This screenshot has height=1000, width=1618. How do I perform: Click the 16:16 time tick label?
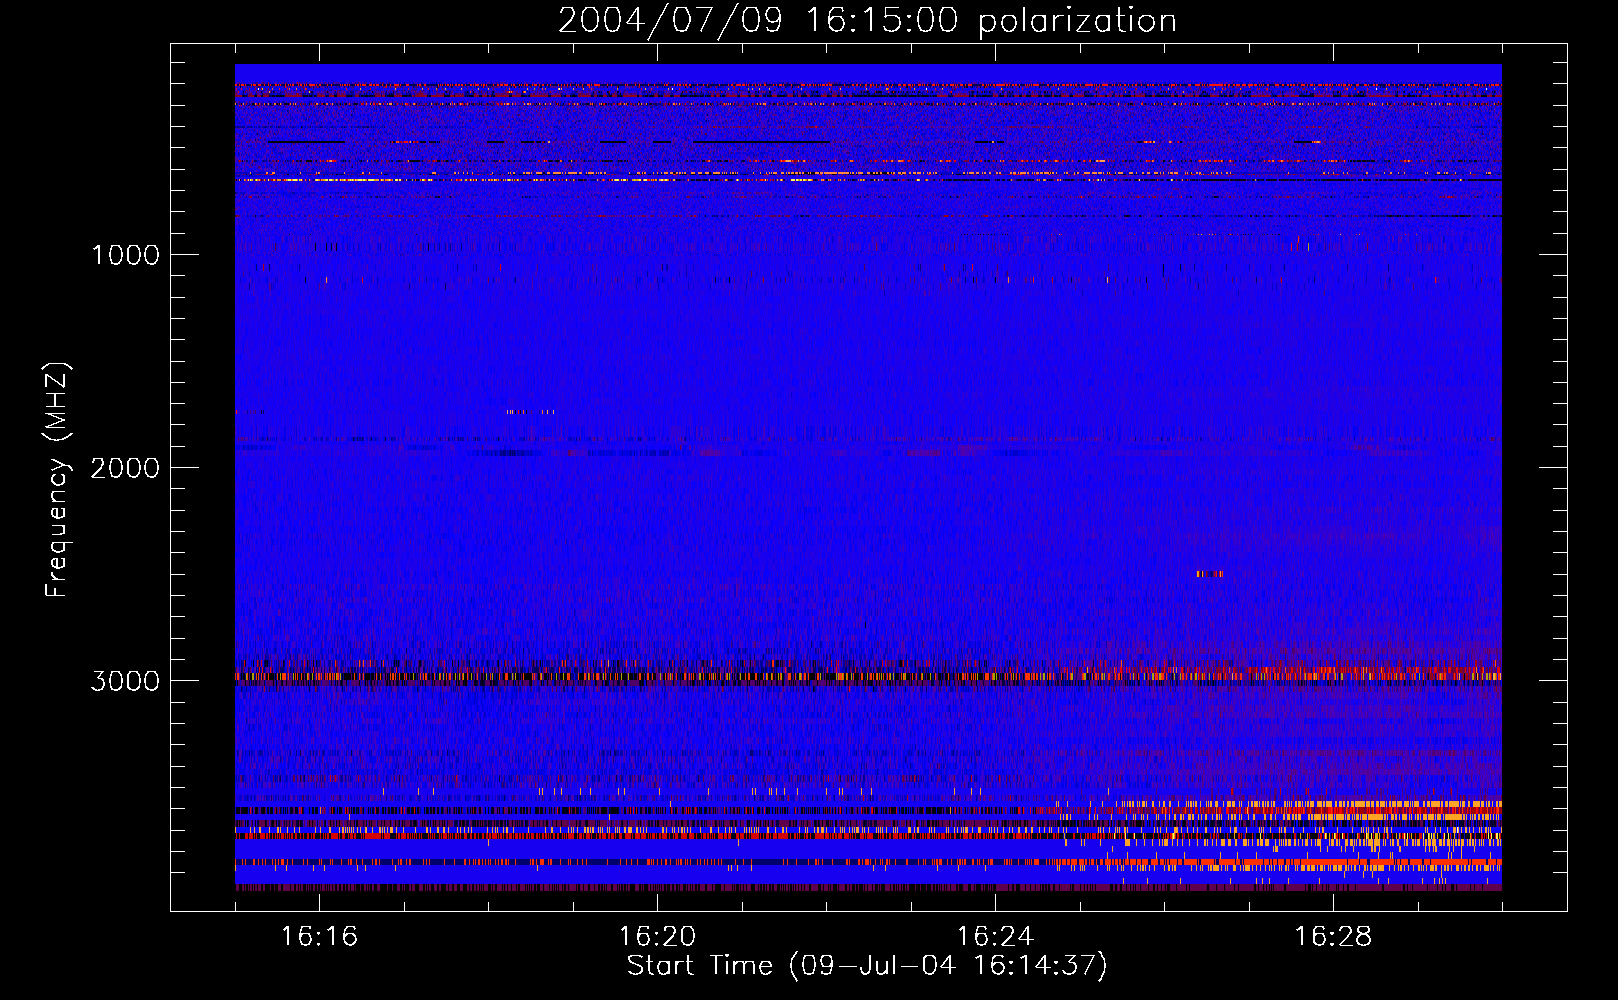pos(319,937)
